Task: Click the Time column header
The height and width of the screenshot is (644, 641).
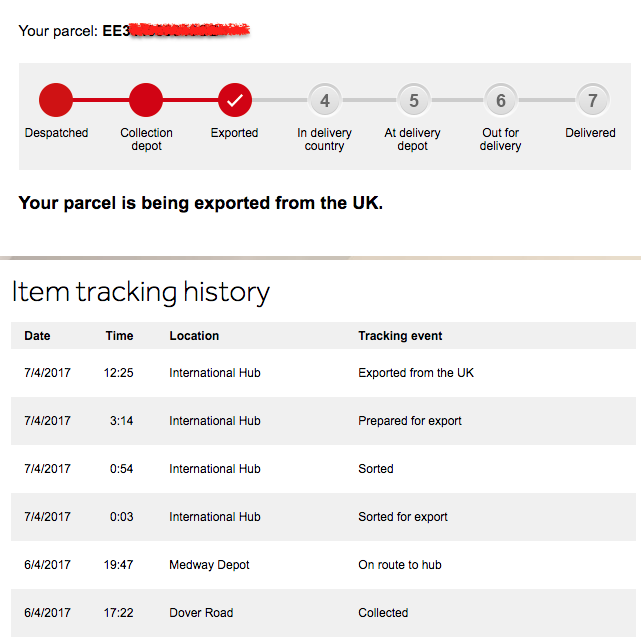Action: coord(119,336)
